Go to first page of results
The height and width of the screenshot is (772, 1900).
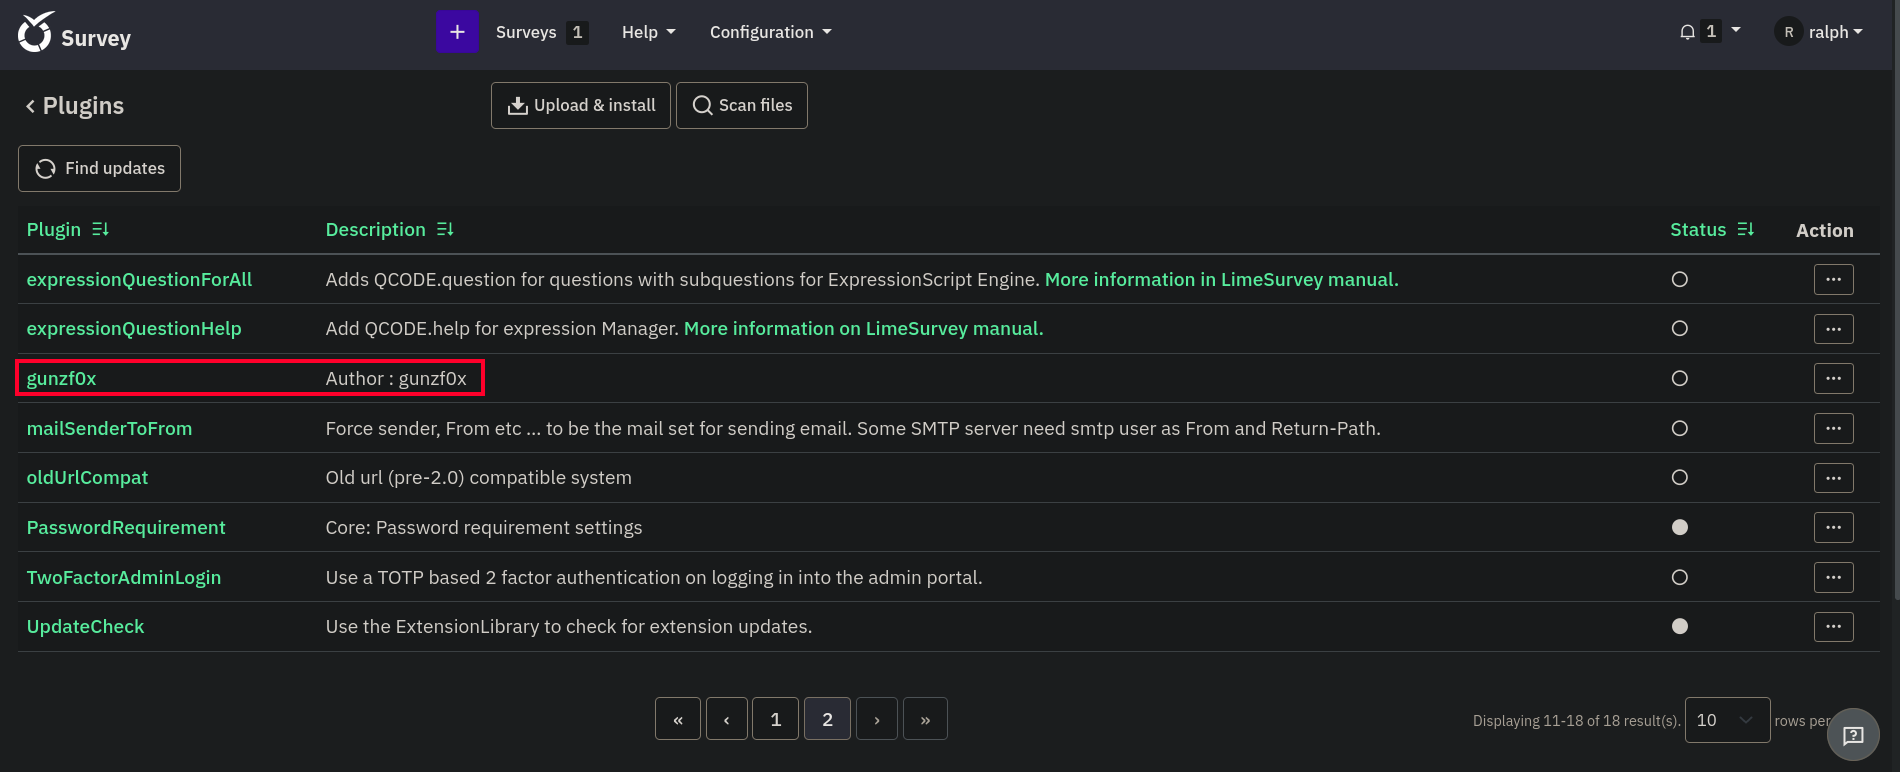coord(678,719)
